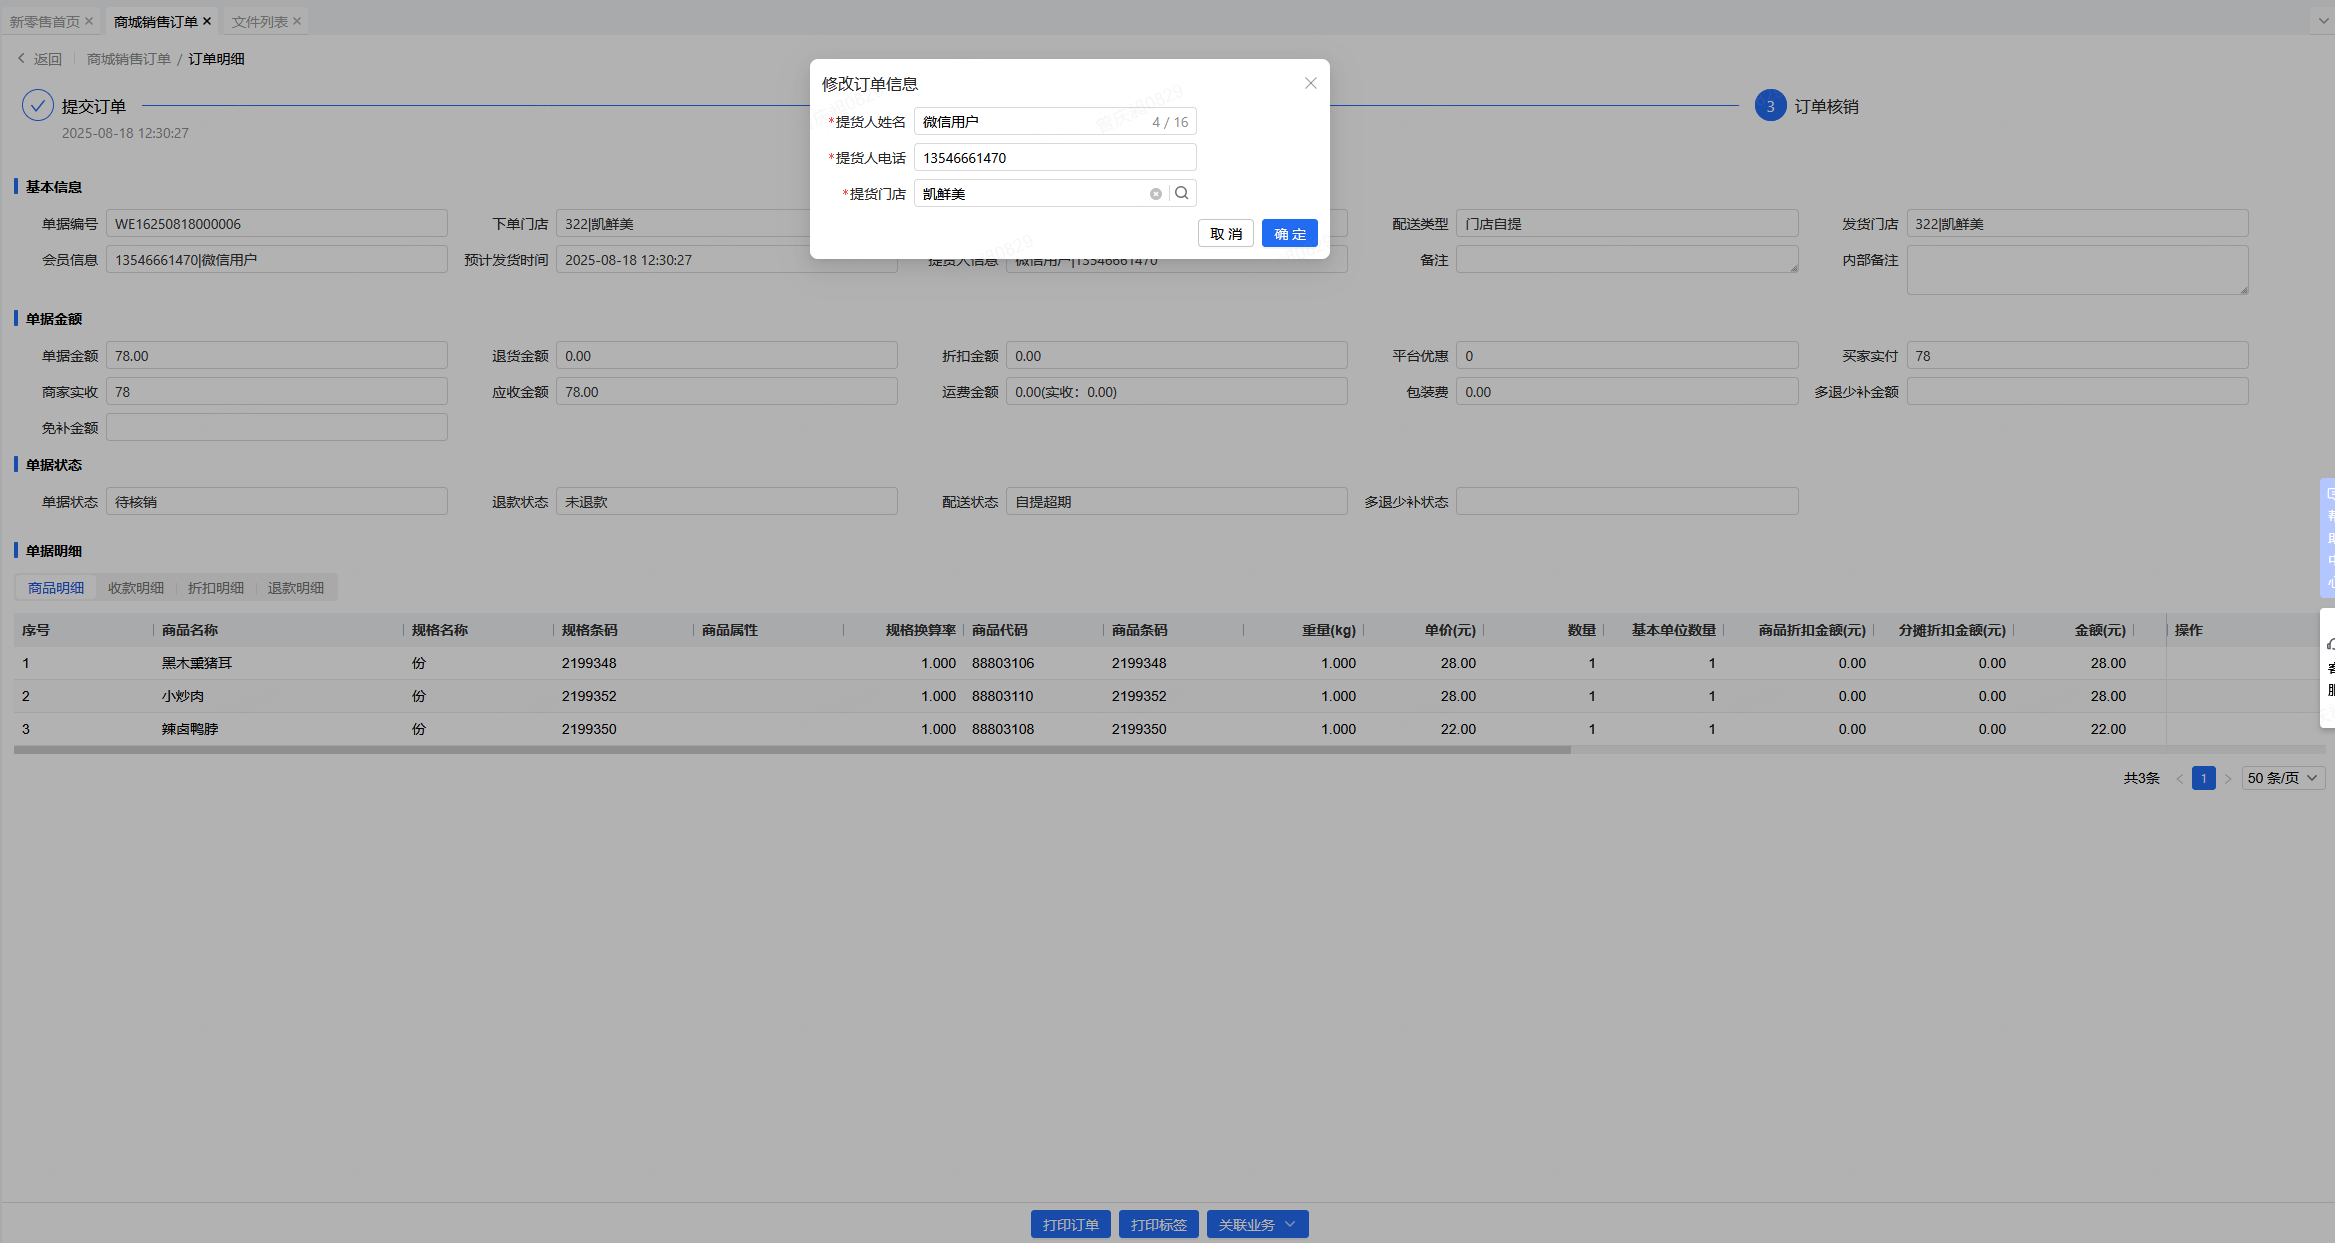Close the 文件列表 tab
Image resolution: width=2335 pixels, height=1243 pixels.
click(297, 21)
